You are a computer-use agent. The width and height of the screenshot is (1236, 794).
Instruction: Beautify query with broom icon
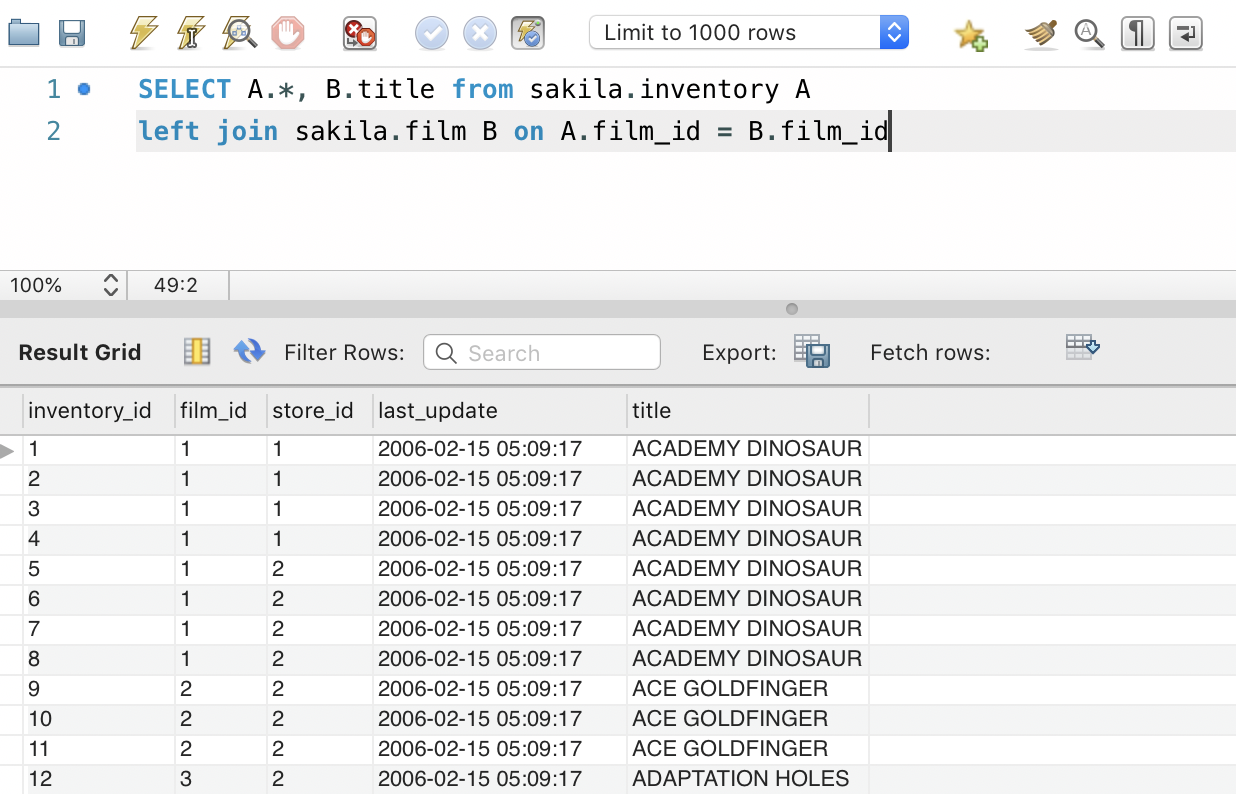click(1041, 35)
